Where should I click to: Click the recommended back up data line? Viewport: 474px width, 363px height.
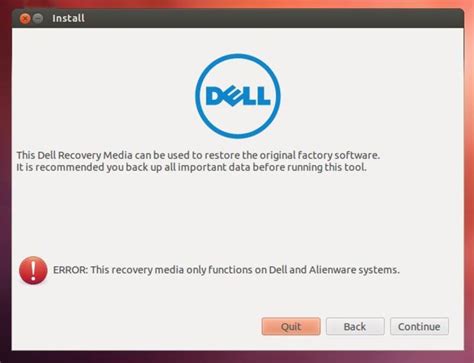(191, 167)
